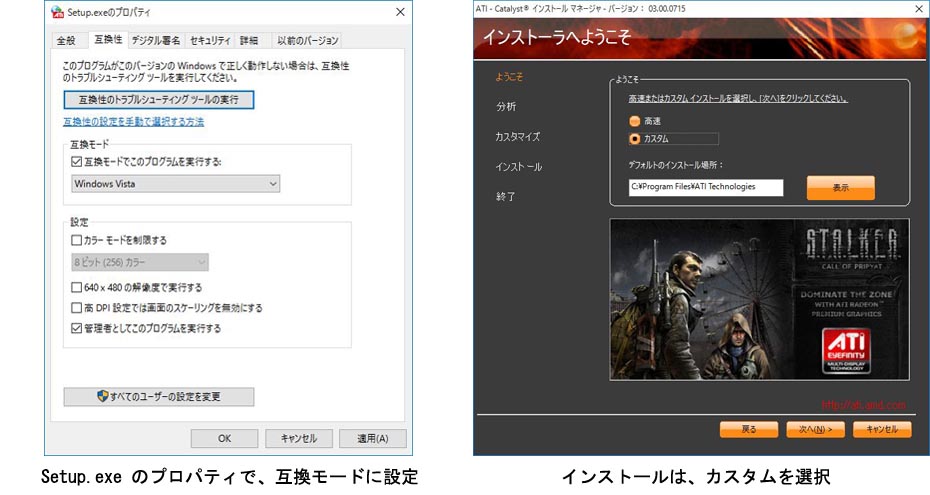The height and width of the screenshot is (495, 930).
Task: Switch to the 互換性 tab
Action: (108, 39)
